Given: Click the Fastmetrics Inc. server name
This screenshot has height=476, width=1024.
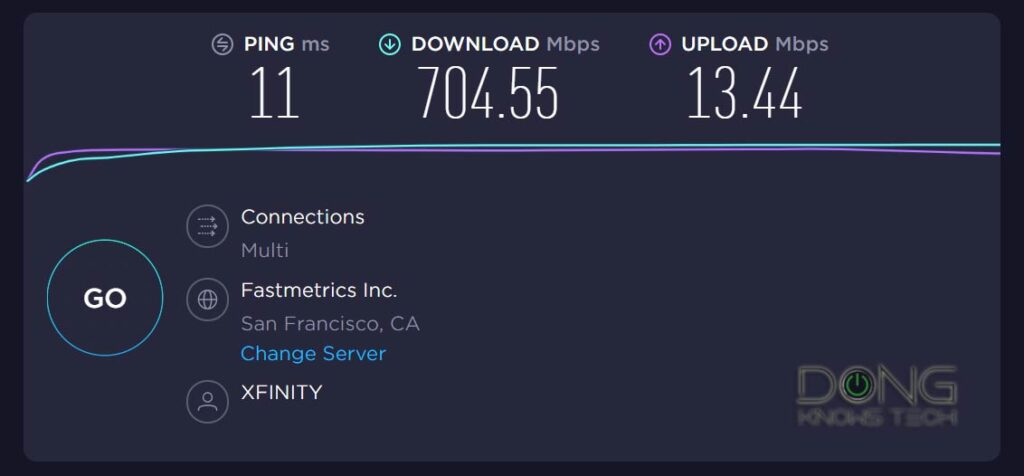Looking at the screenshot, I should [319, 290].
